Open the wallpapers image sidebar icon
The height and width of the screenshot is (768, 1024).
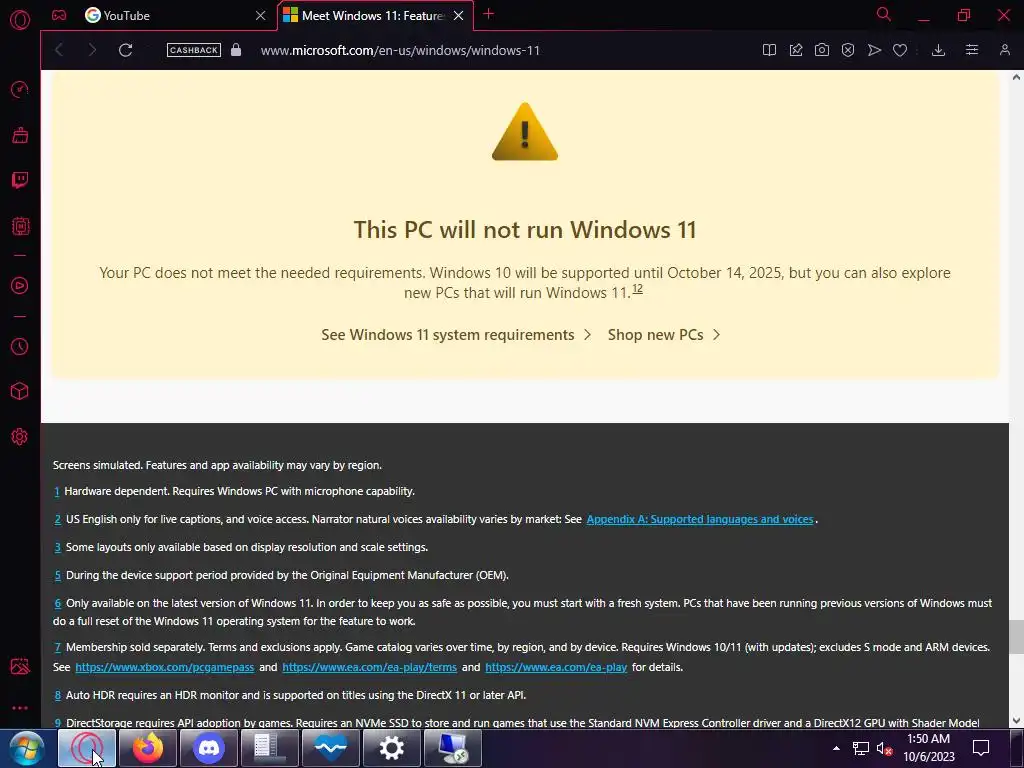click(20, 665)
